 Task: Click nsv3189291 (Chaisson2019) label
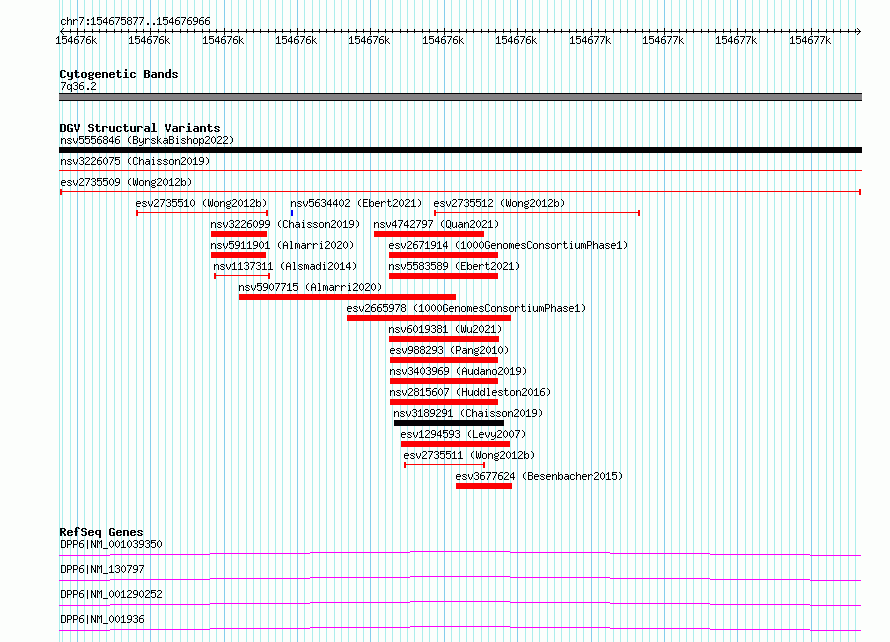(468, 413)
